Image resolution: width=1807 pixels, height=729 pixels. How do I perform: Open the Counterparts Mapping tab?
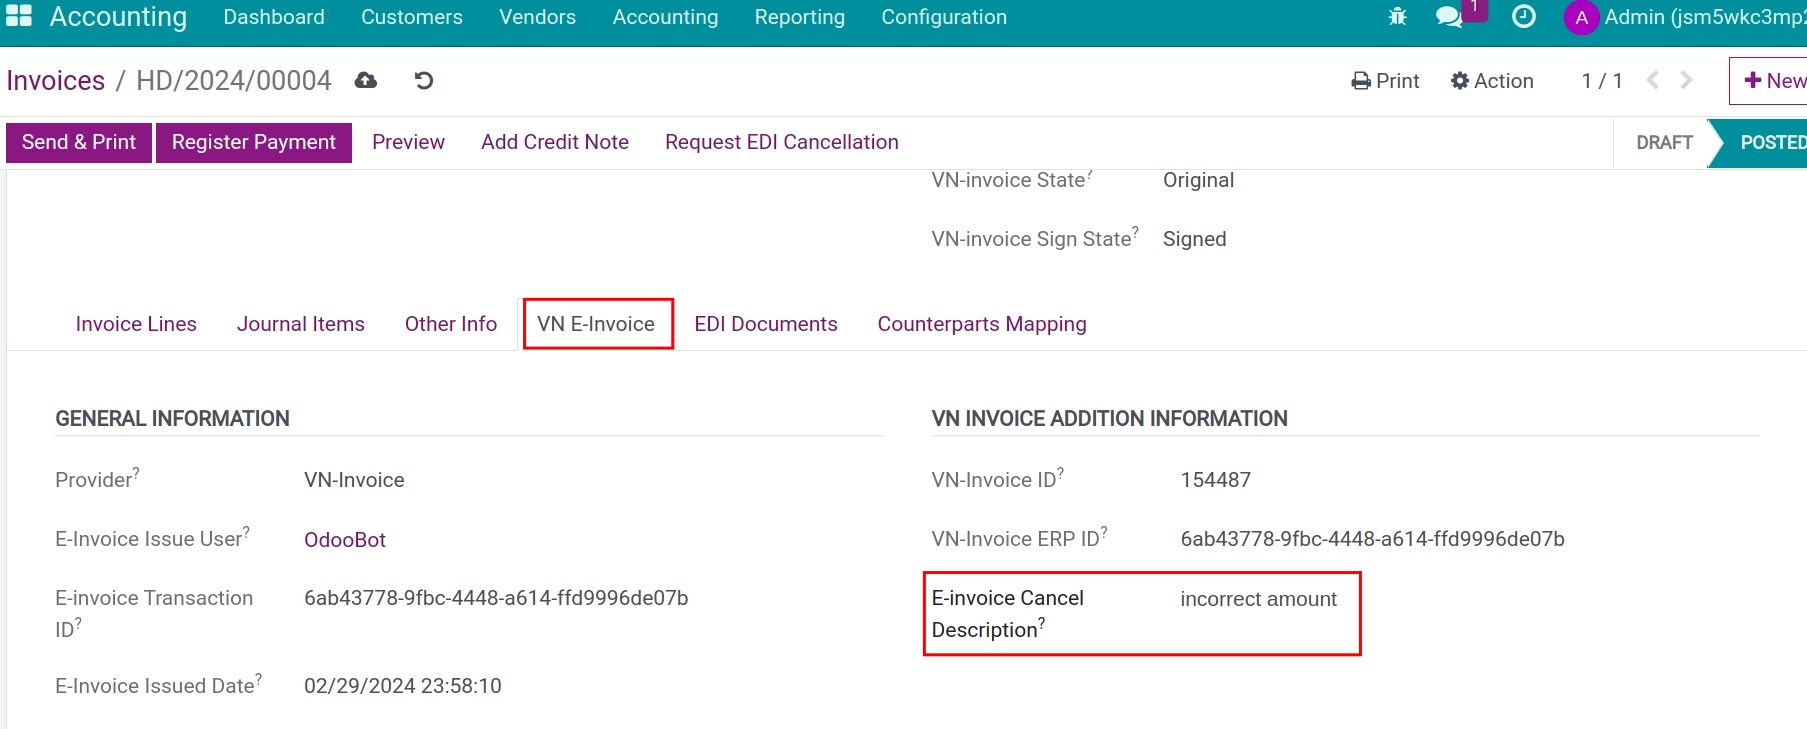982,324
